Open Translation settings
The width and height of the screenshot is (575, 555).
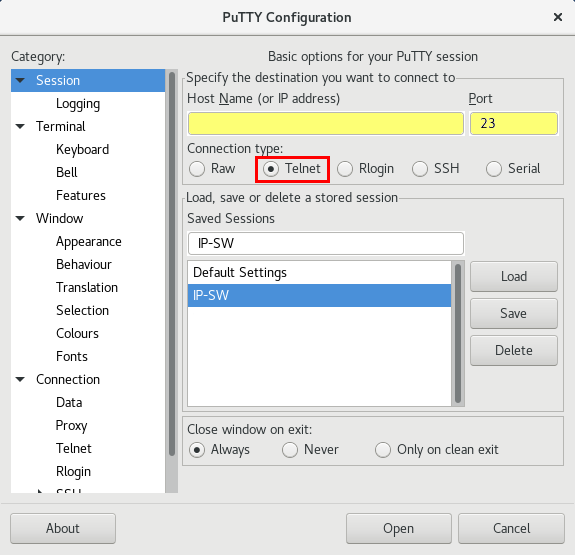87,288
